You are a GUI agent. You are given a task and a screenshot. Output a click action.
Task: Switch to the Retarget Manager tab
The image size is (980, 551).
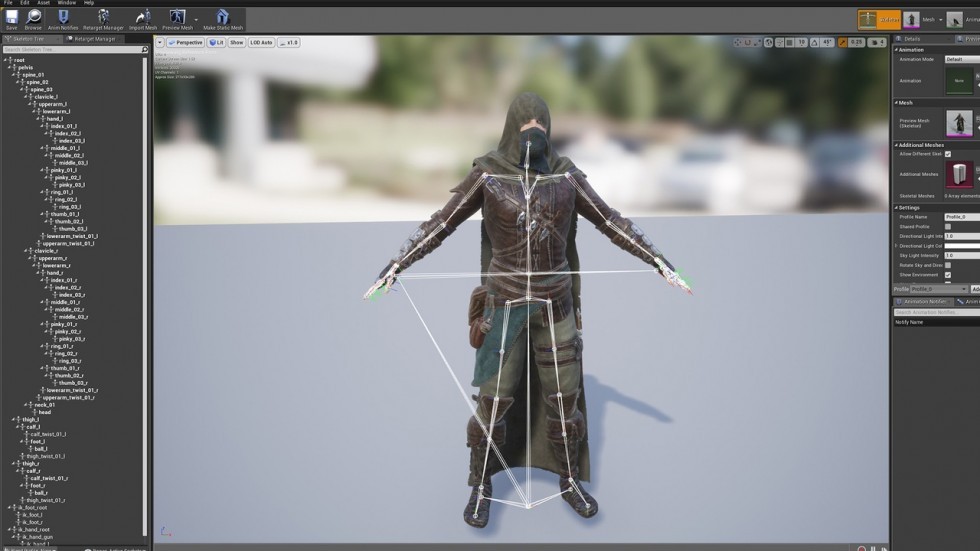(94, 39)
